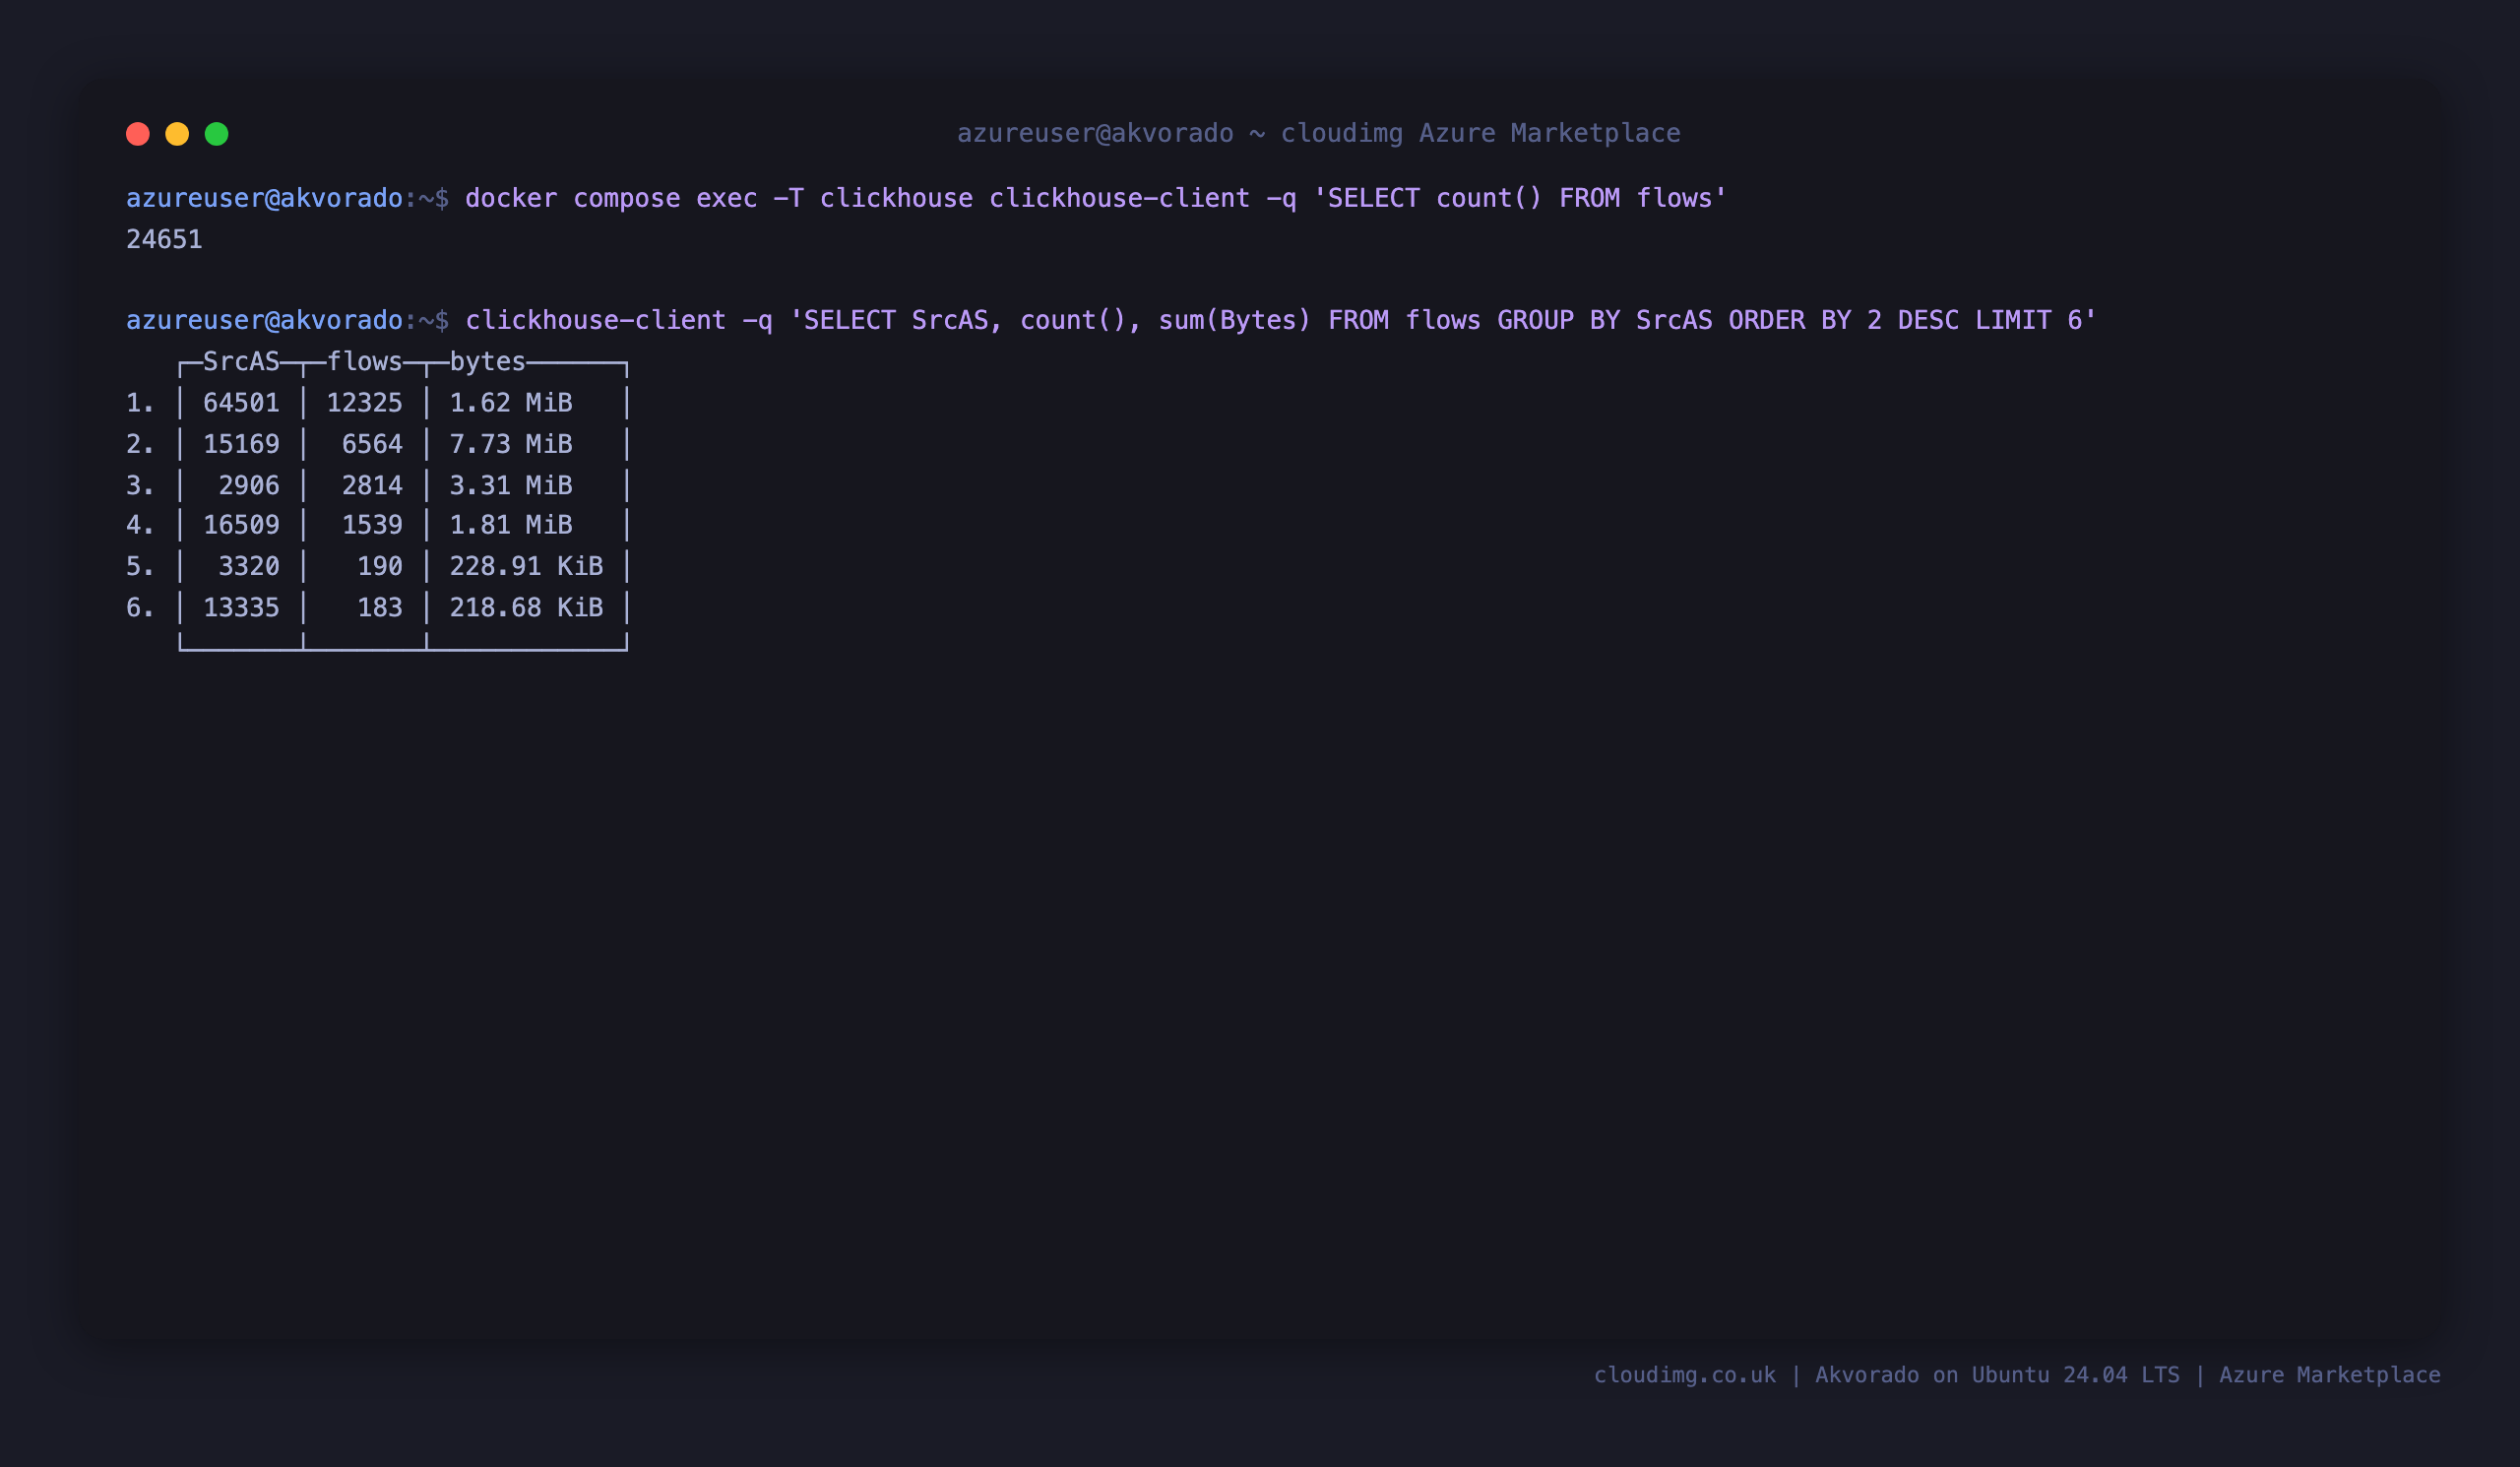Select the flows value 12325
Screen dimensions: 2520x1467
(x=365, y=403)
